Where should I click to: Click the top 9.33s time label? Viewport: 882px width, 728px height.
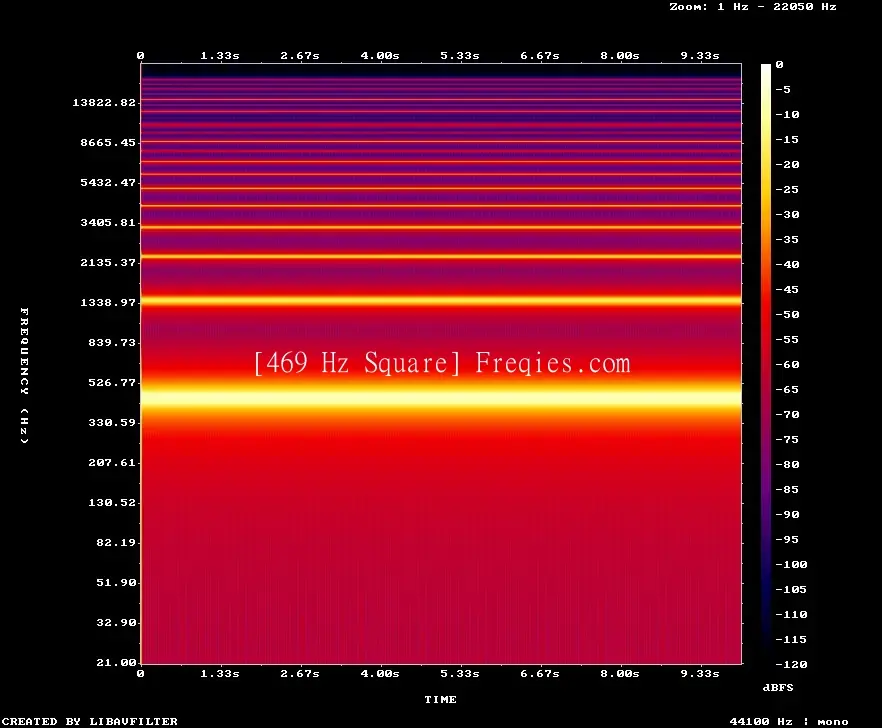tap(700, 55)
